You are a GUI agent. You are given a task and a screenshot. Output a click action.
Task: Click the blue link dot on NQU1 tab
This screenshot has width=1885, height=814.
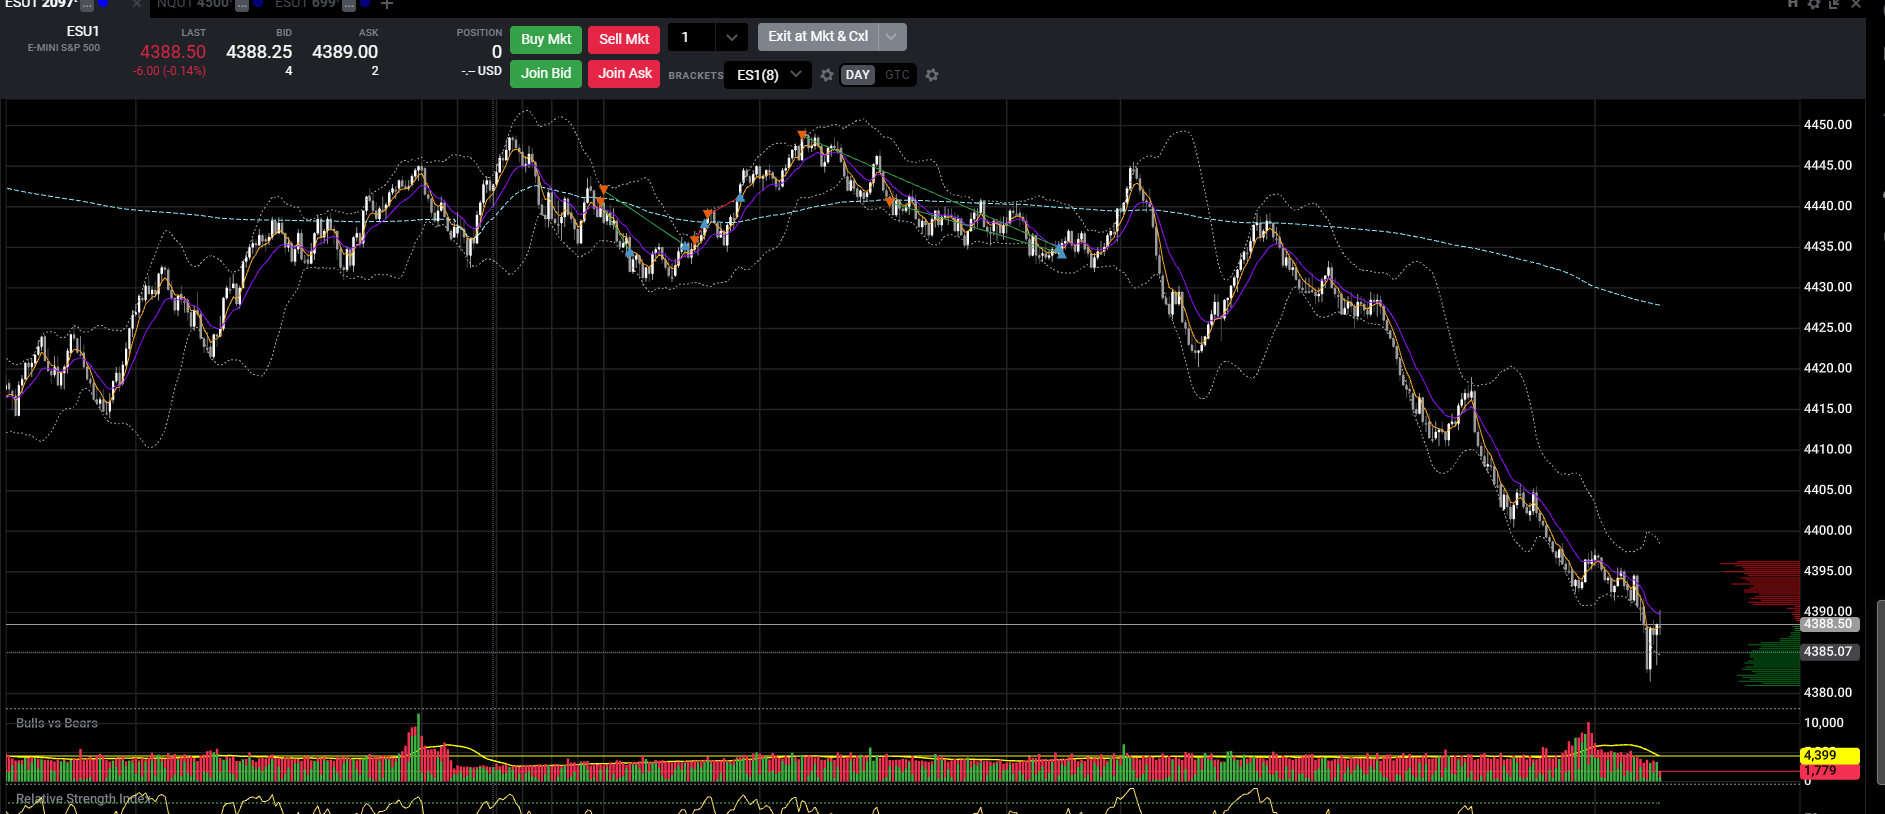(258, 4)
